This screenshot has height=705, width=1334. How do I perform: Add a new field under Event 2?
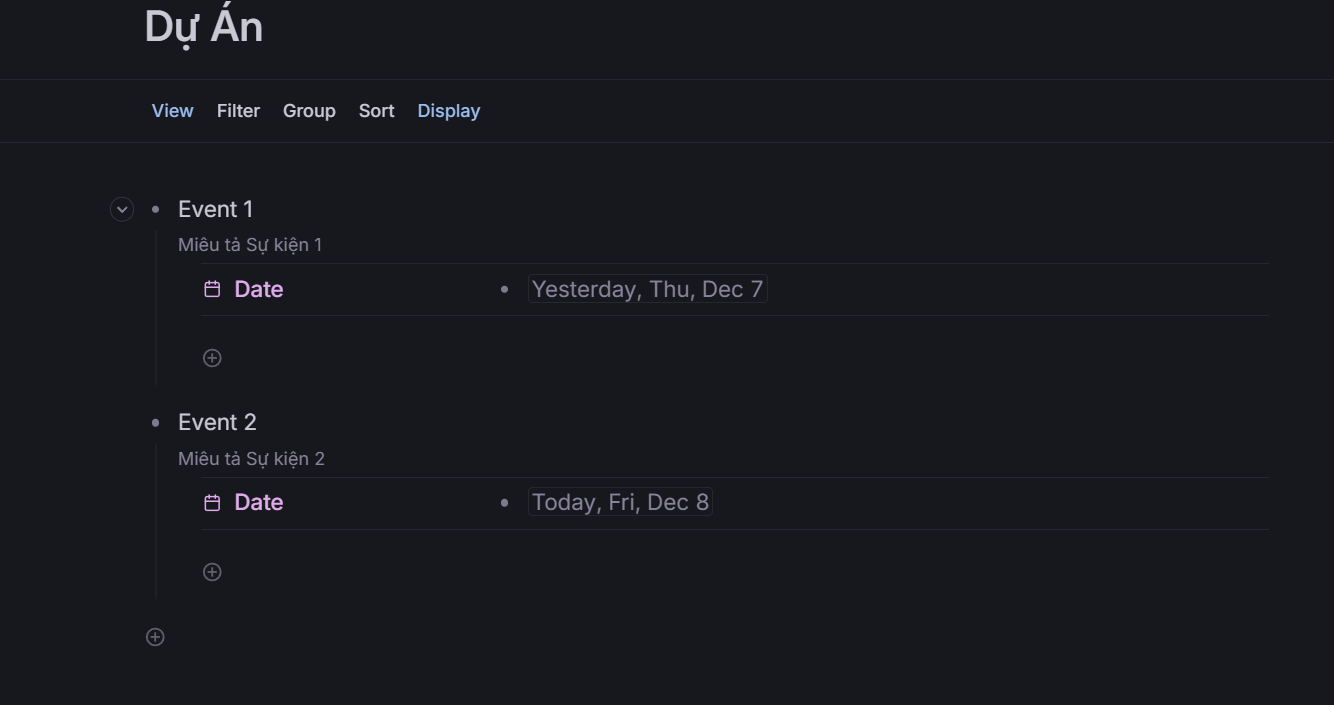[x=212, y=572]
